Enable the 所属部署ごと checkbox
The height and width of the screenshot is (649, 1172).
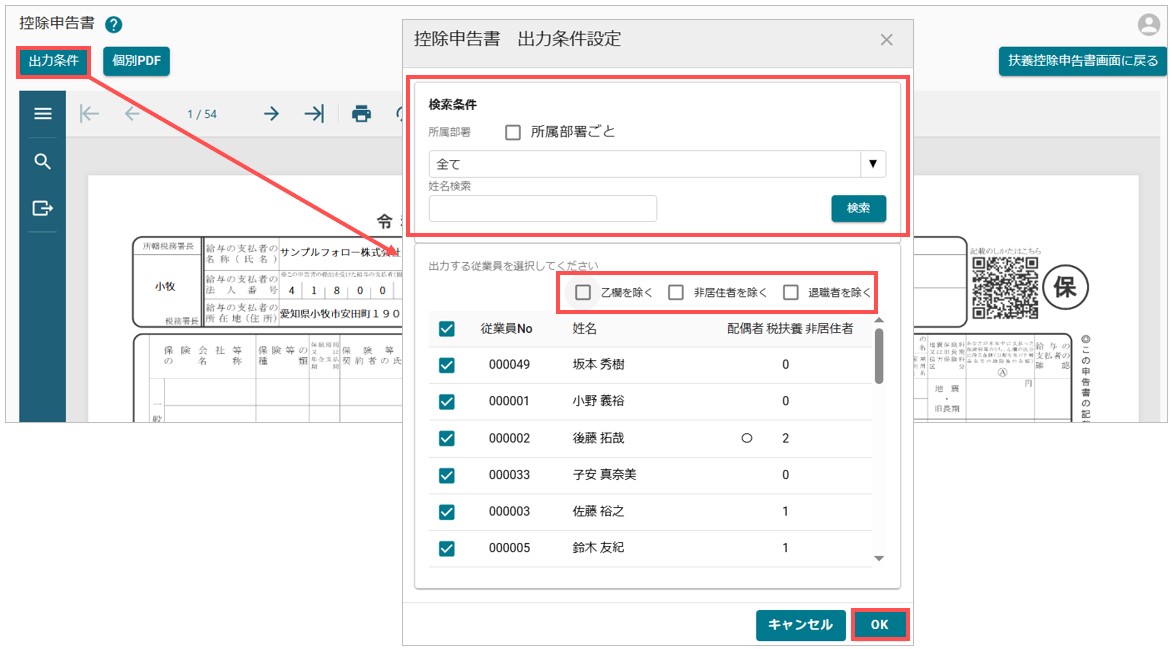pyautogui.click(x=513, y=132)
